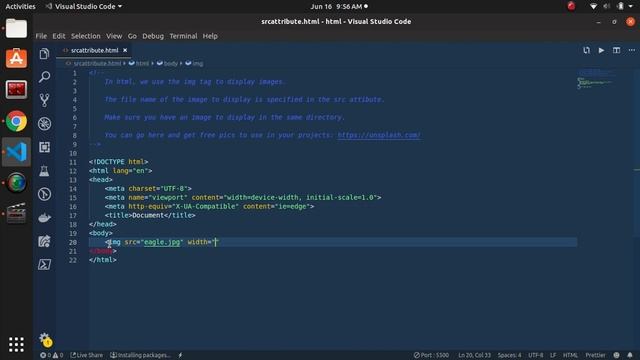640x360 pixels.
Task: Click Activities in the top bar
Action: pos(20,7)
